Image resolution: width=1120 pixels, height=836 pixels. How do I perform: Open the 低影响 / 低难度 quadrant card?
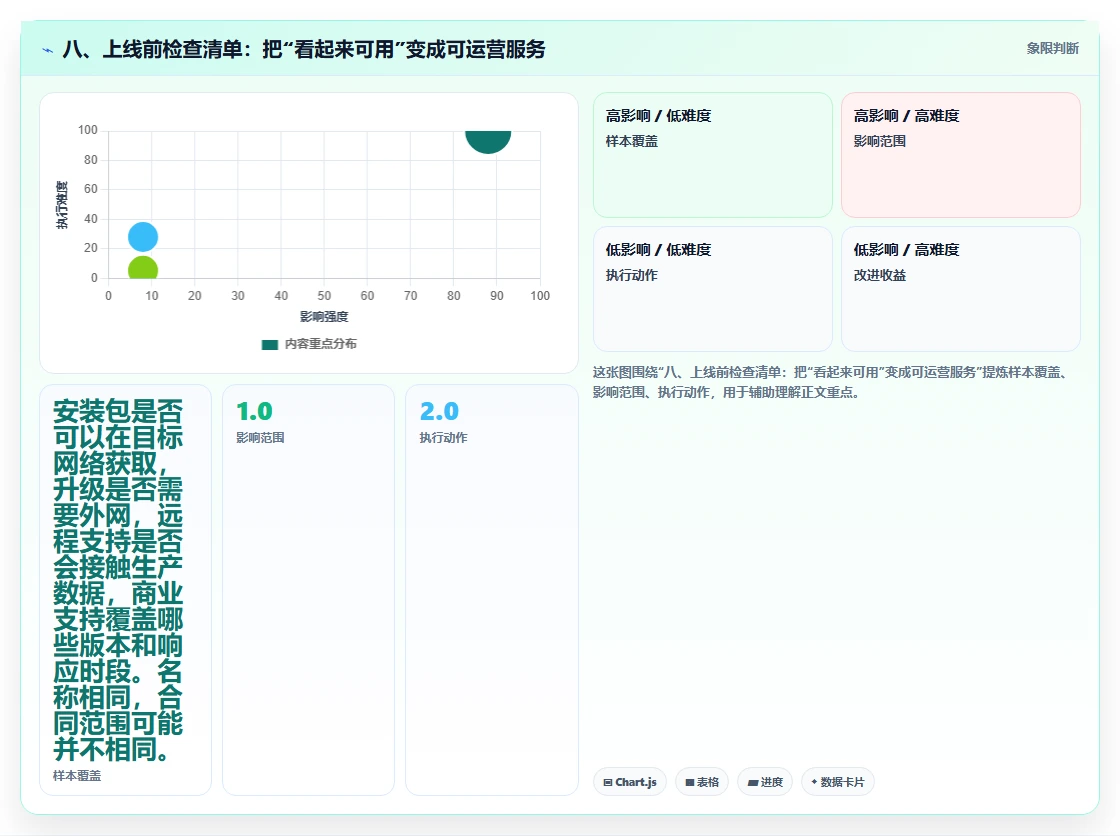tap(713, 289)
